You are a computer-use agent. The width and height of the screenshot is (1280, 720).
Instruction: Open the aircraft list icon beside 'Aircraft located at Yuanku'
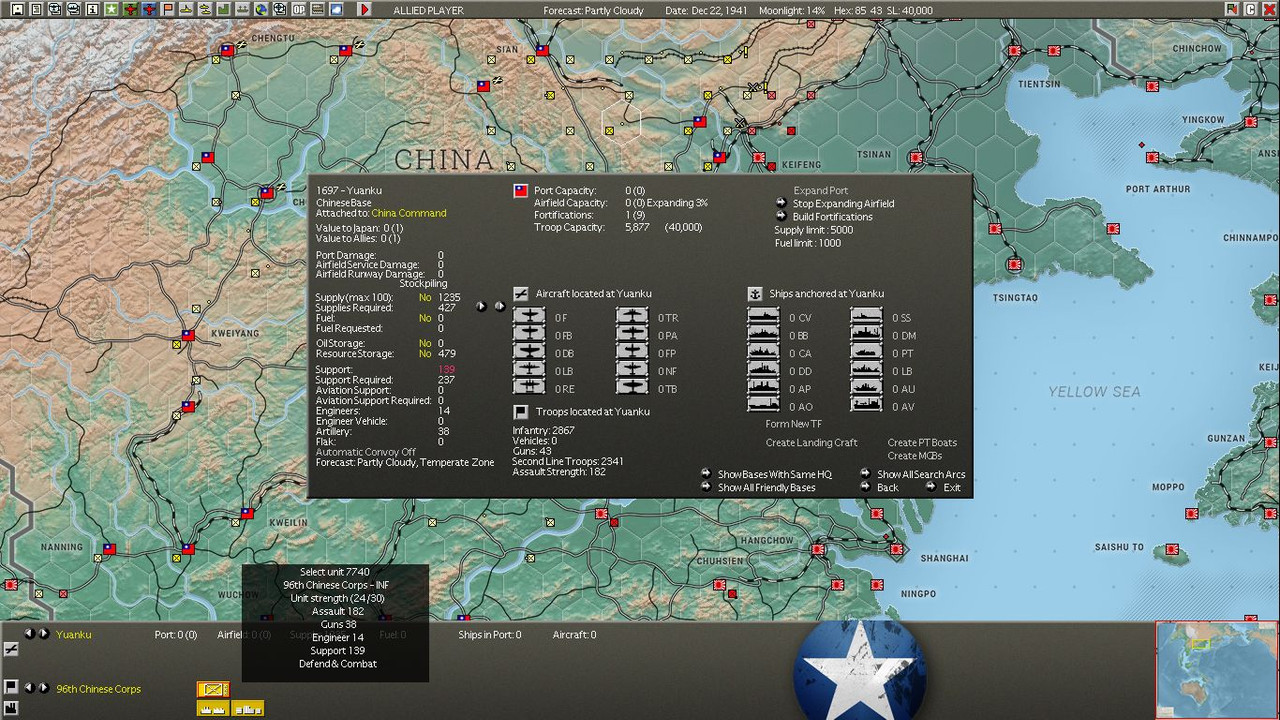point(520,293)
